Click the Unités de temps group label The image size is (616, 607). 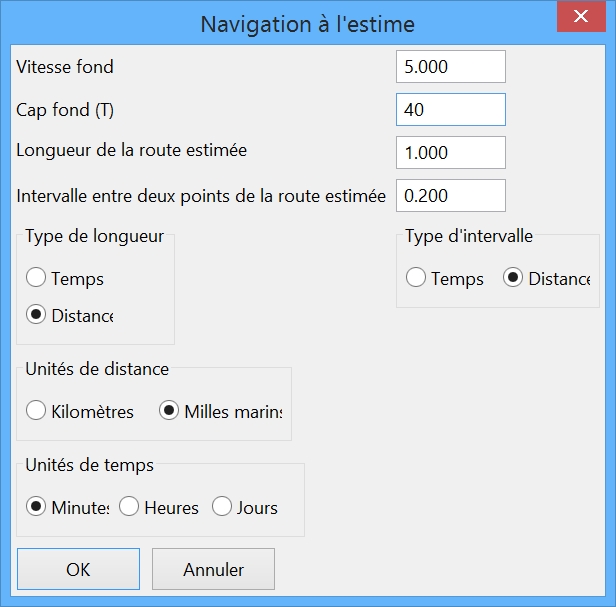tap(89, 465)
